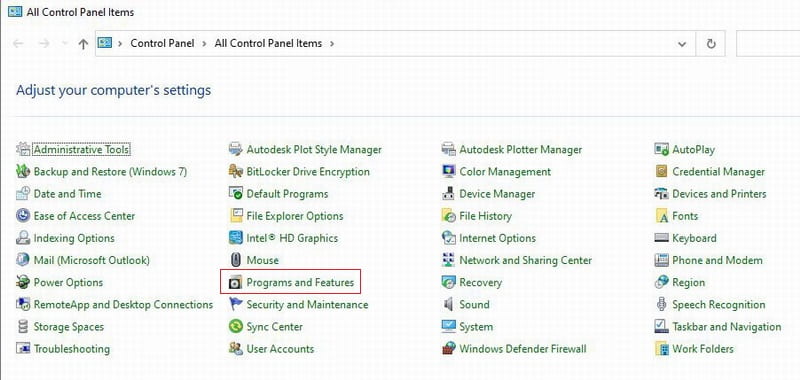Open the Sync Center icon
This screenshot has height=380, width=800.
235,326
